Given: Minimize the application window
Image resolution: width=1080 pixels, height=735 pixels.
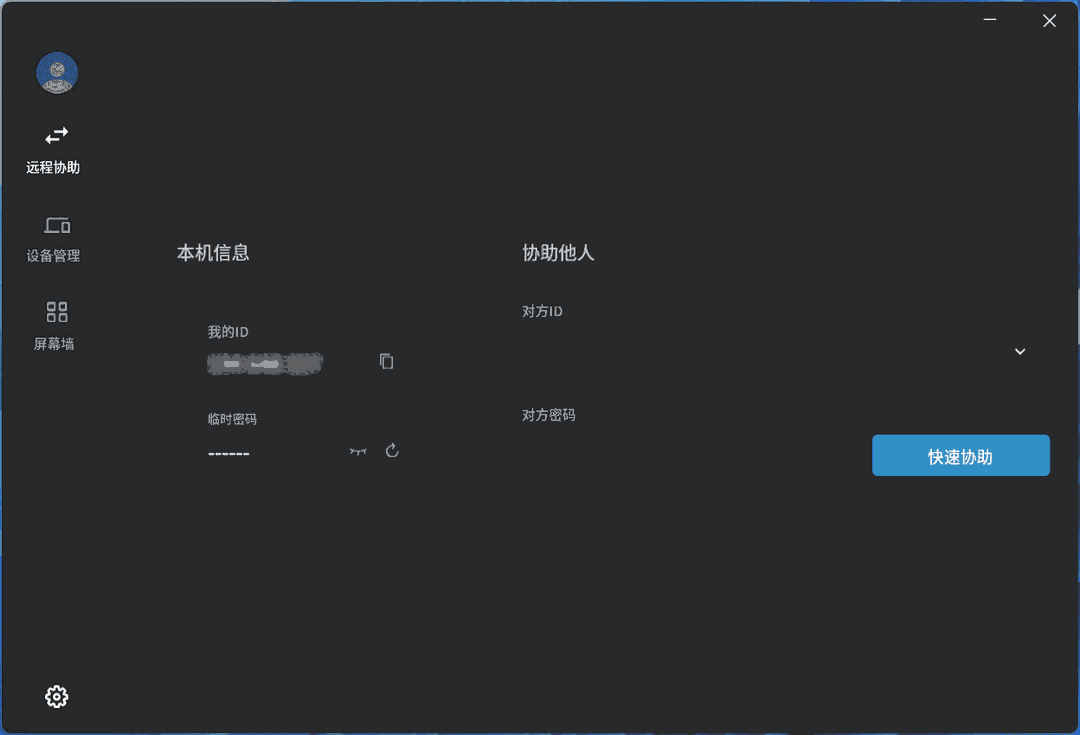Looking at the screenshot, I should point(989,19).
